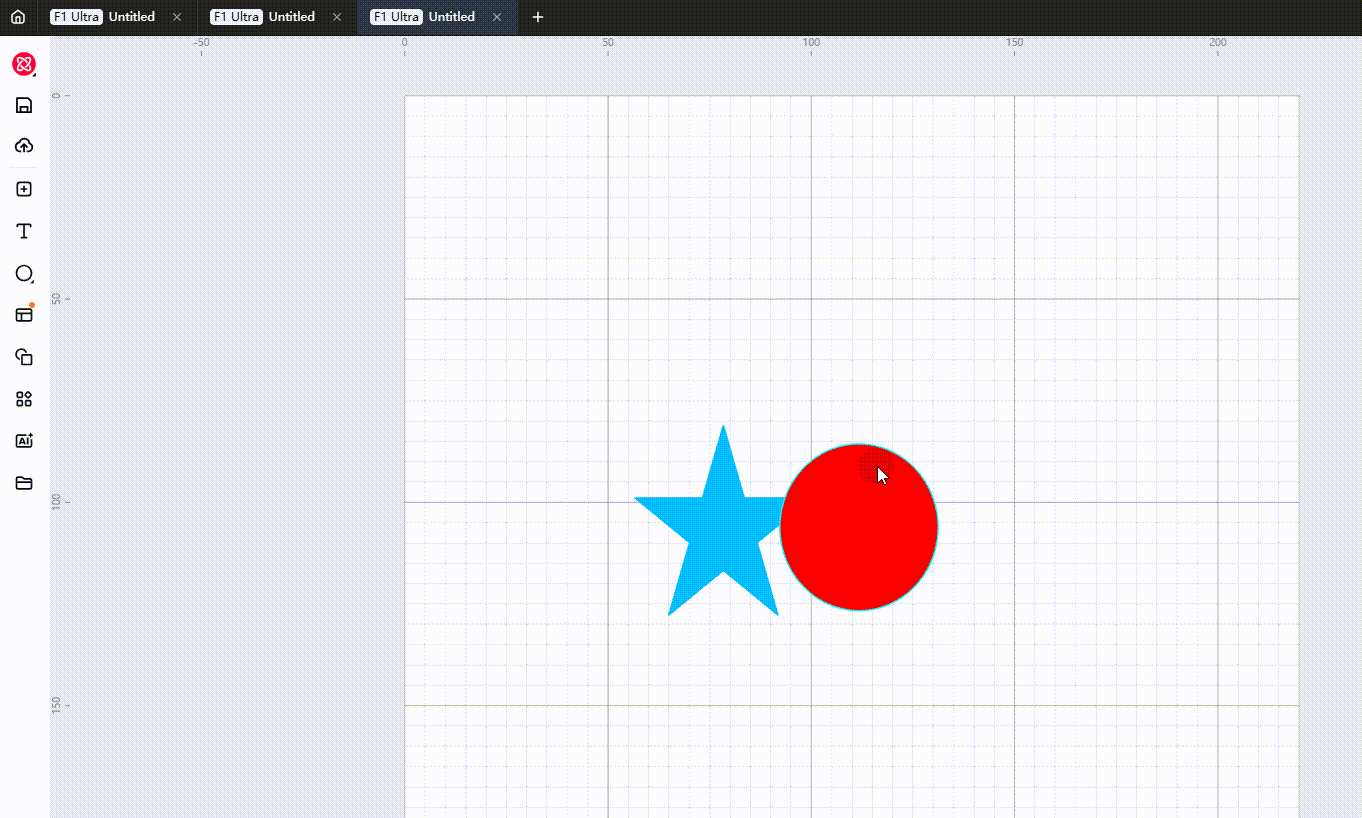Open the xTool logo main menu
Viewport: 1362px width, 818px height.
tap(24, 65)
